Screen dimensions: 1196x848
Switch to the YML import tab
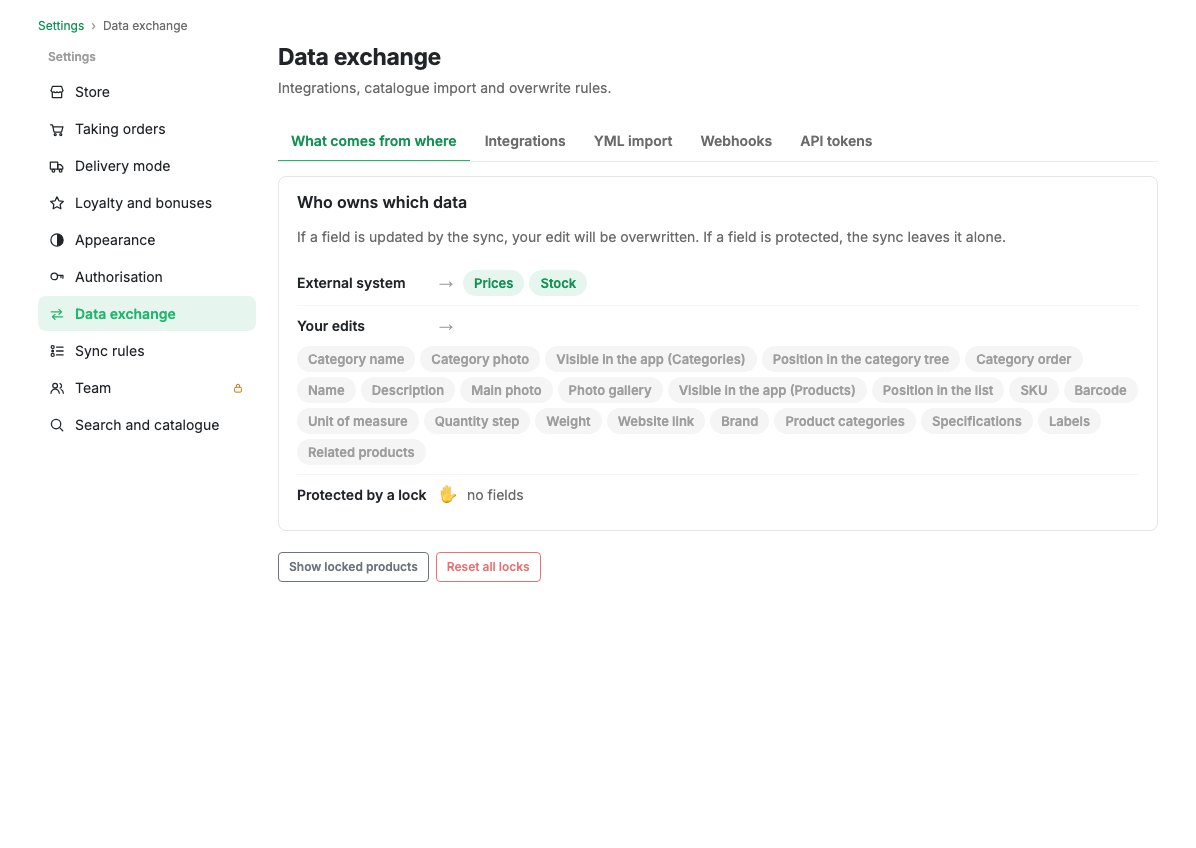click(633, 141)
